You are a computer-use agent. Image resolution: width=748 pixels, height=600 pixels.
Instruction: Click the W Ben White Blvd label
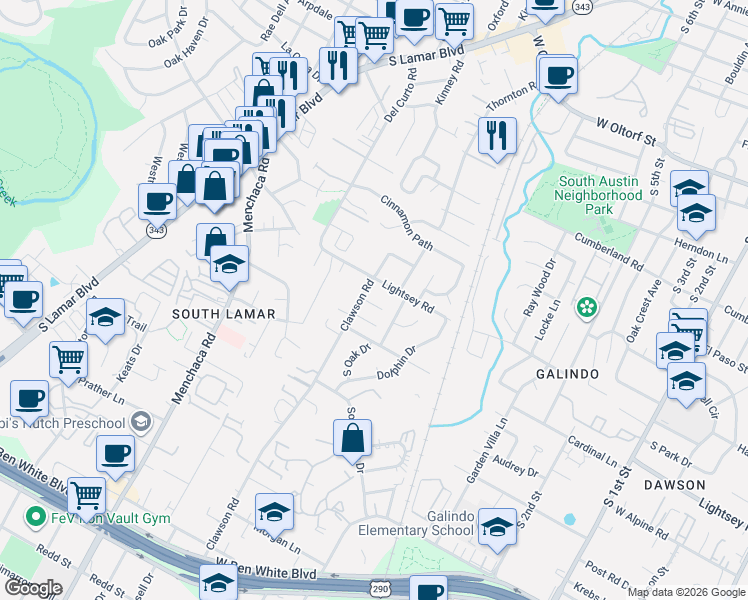(266, 568)
